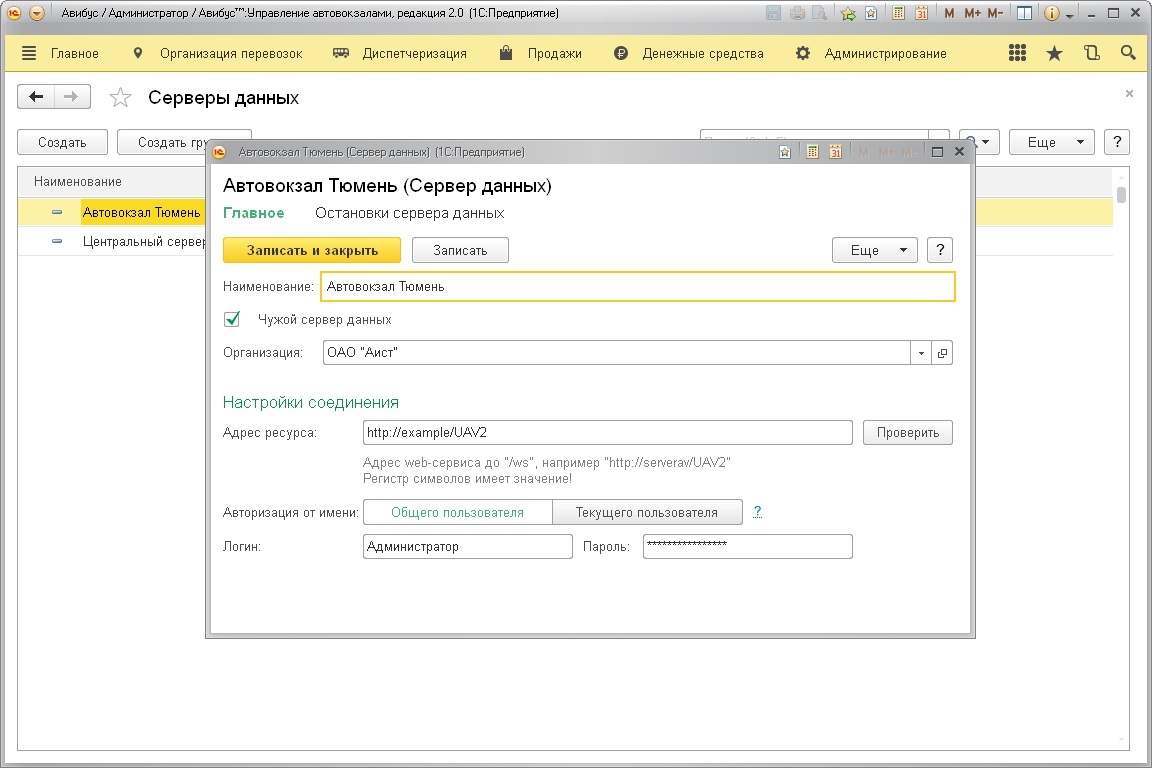Add Серверы данных to favorites star
The width and height of the screenshot is (1152, 768).
[x=120, y=97]
